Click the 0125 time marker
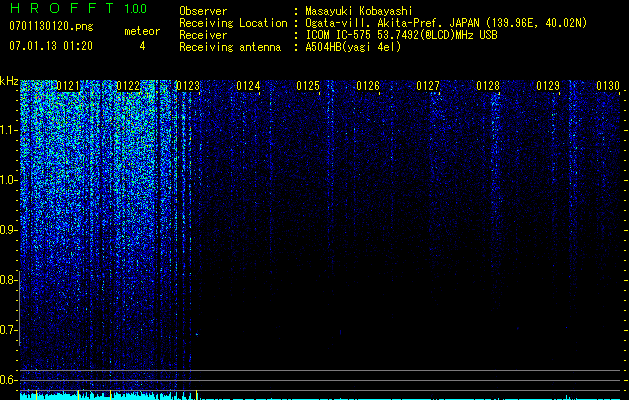The height and width of the screenshot is (400, 629). 308,86
